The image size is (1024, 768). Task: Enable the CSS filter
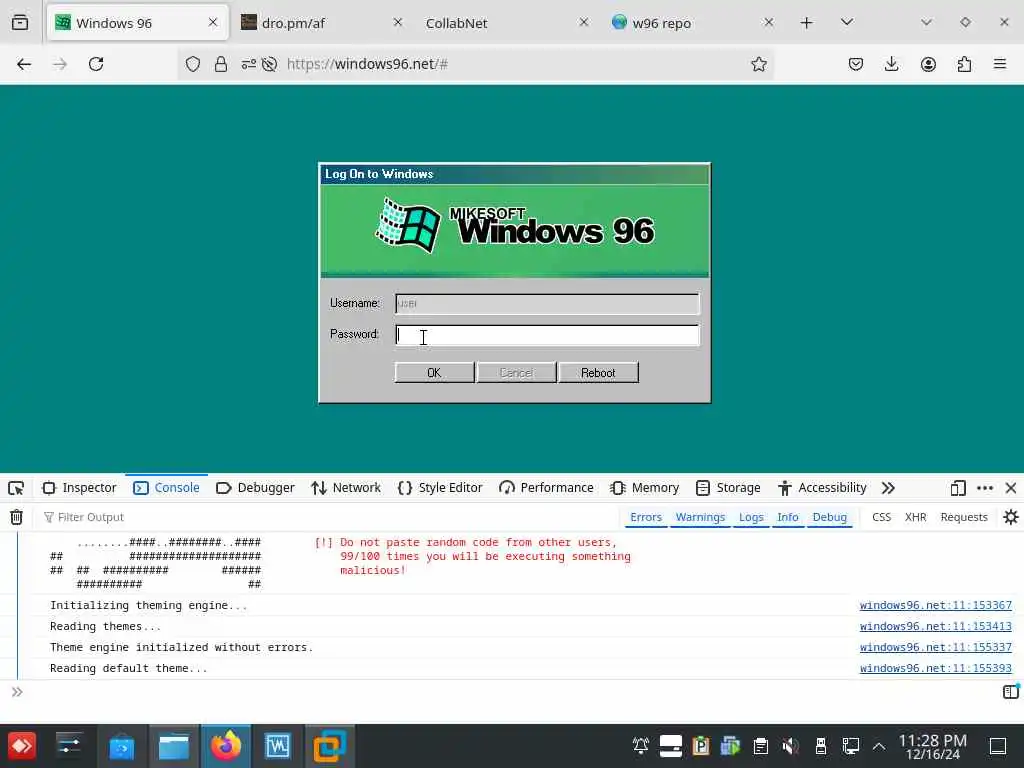click(881, 517)
